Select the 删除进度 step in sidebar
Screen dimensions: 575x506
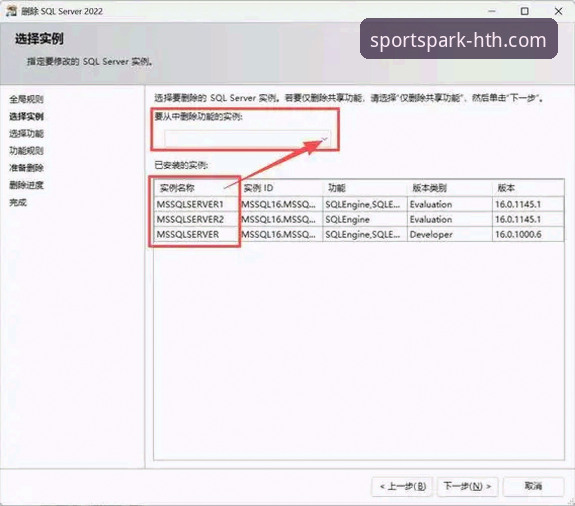point(26,185)
